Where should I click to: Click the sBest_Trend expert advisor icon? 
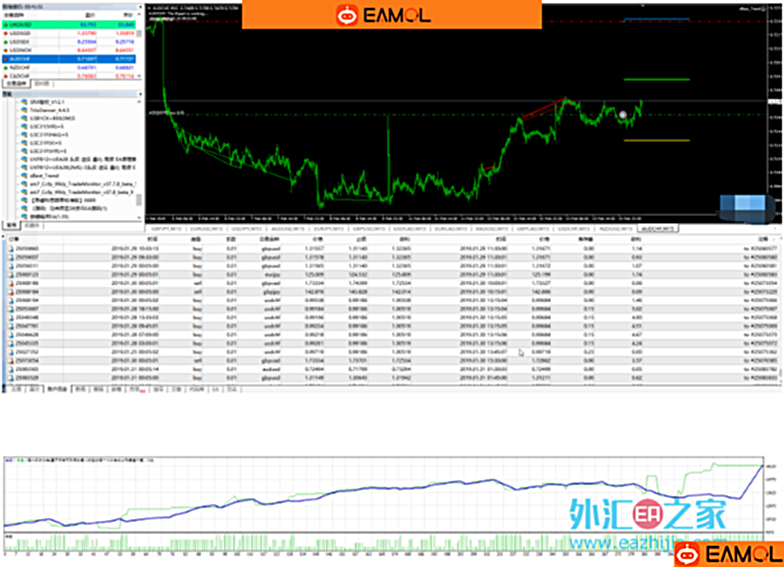[x=24, y=176]
